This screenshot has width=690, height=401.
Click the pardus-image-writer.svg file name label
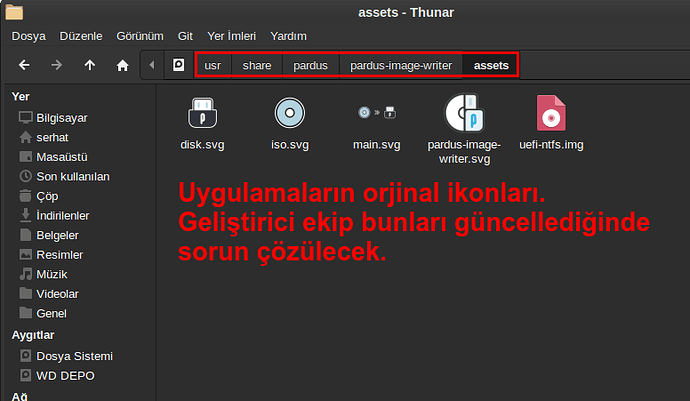point(464,152)
